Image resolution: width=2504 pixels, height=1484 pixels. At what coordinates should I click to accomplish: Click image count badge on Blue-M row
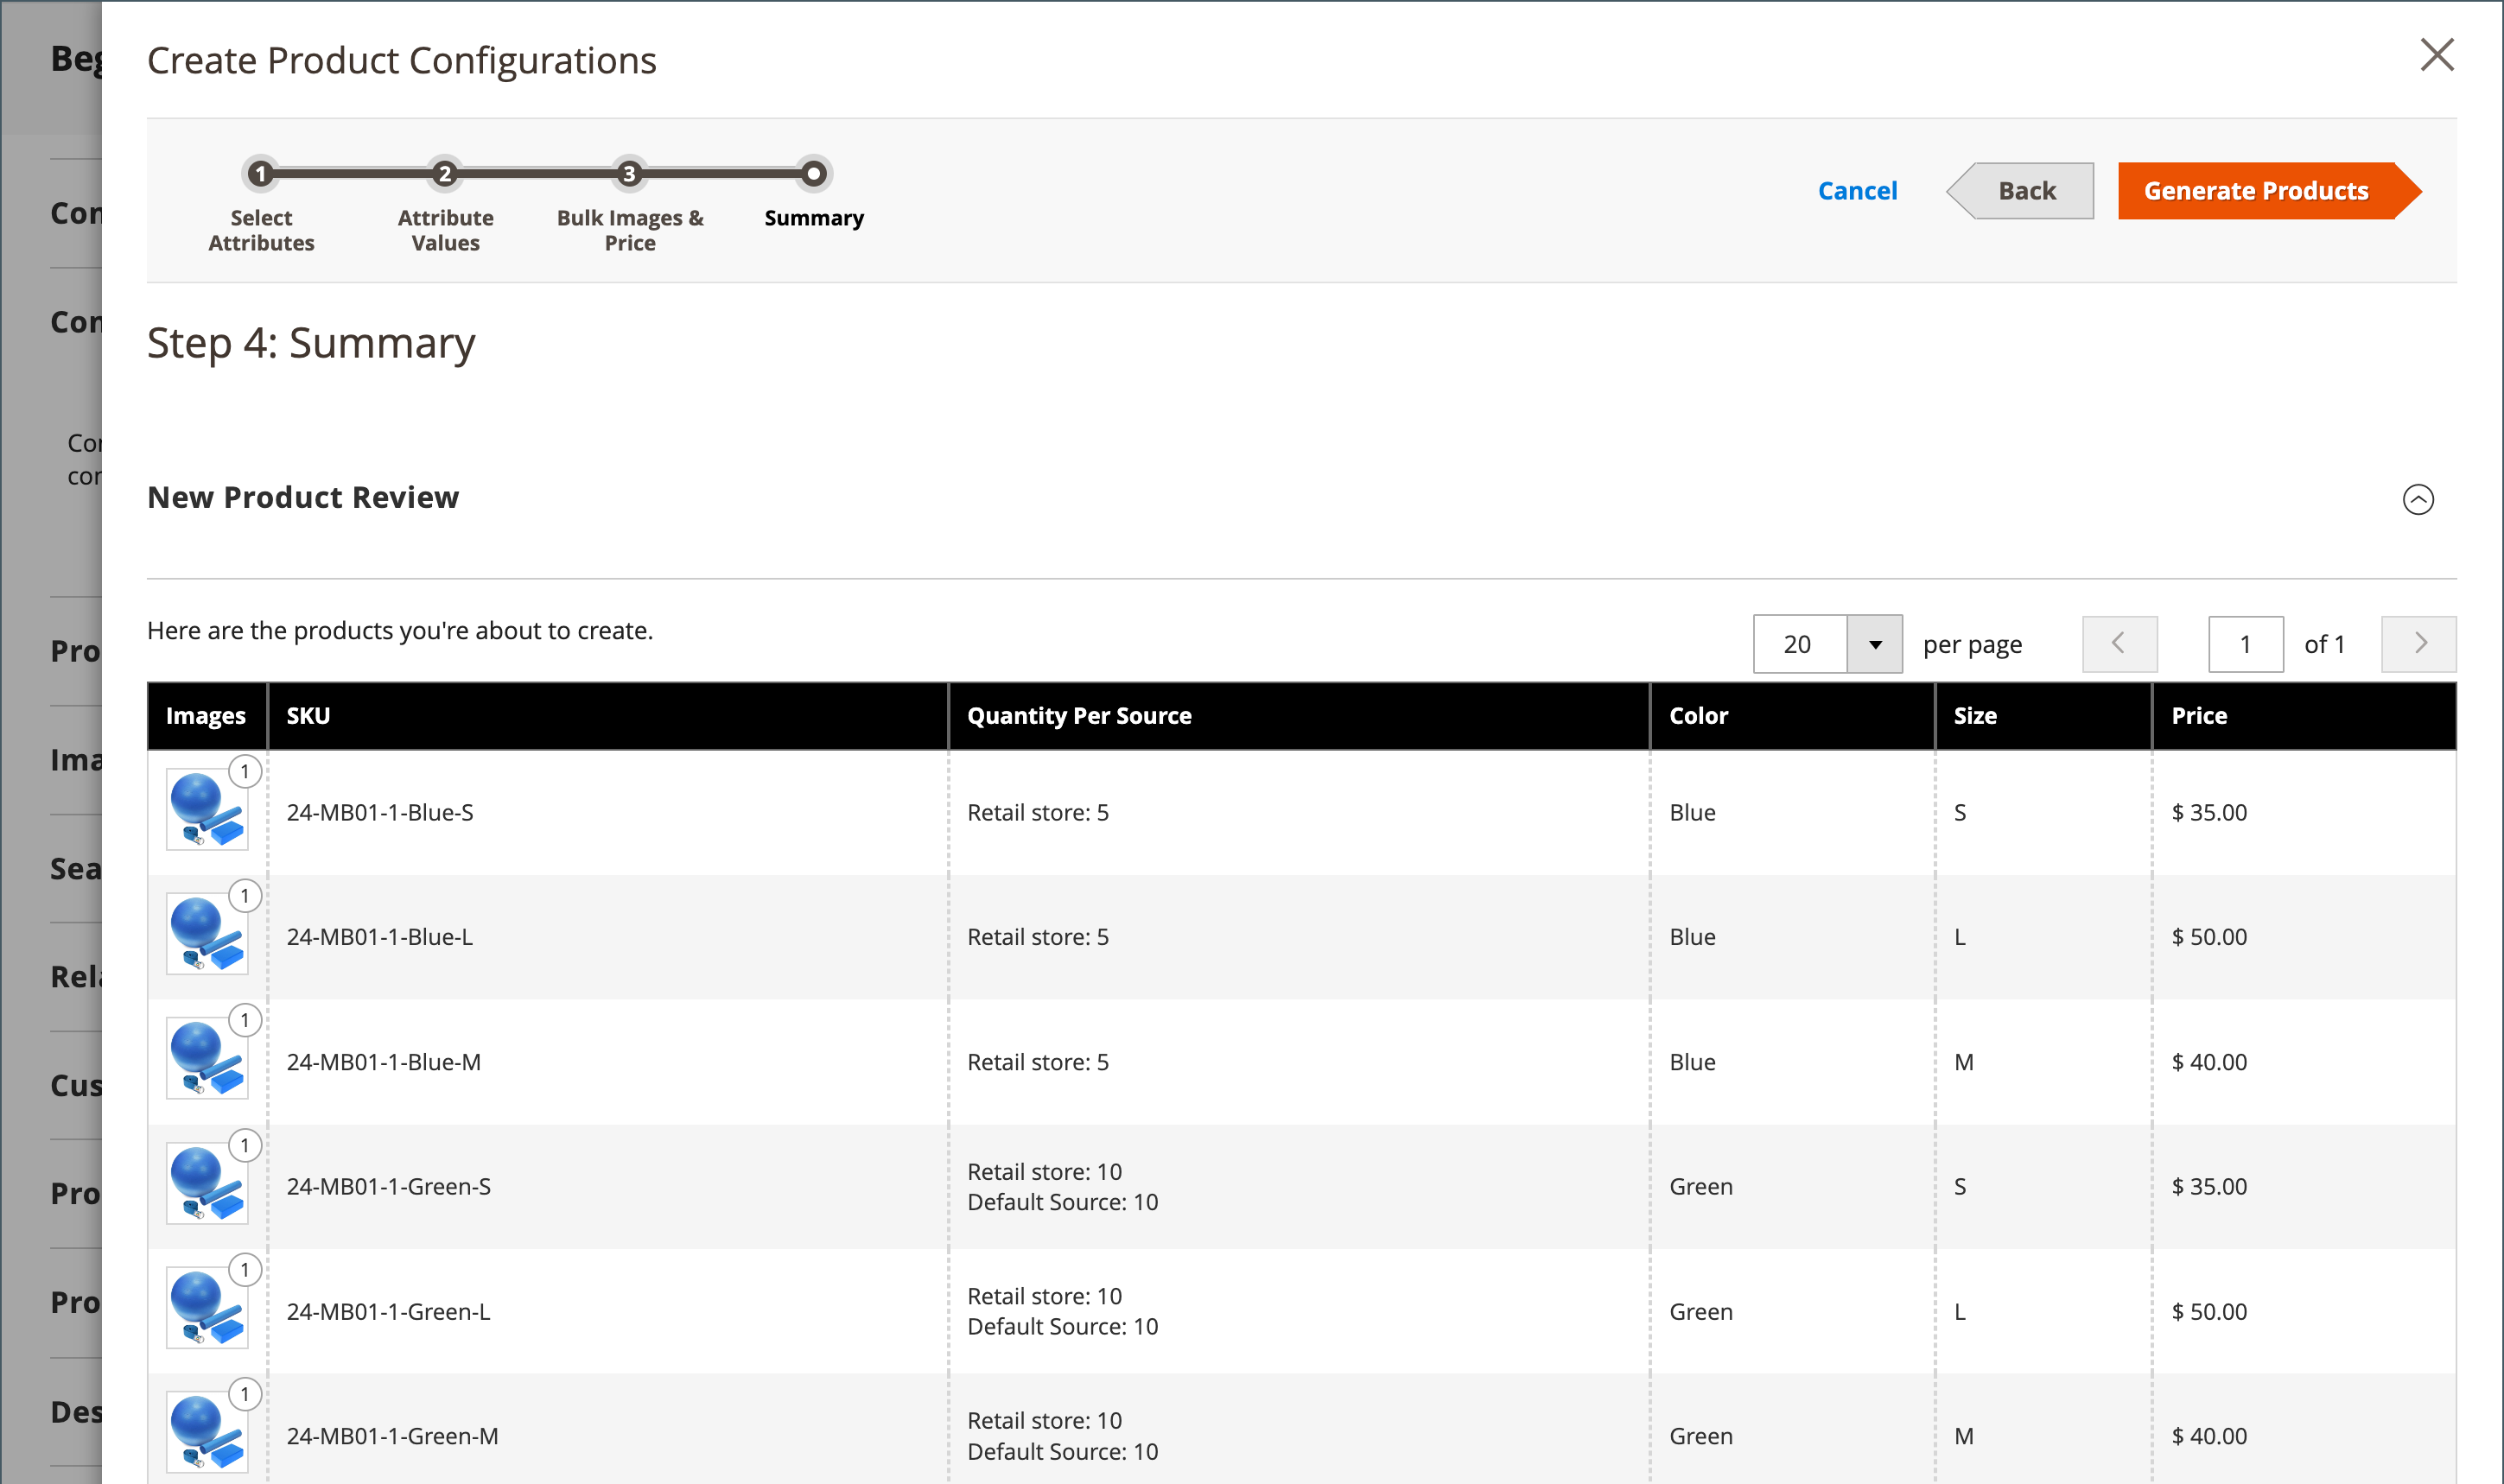point(245,1021)
